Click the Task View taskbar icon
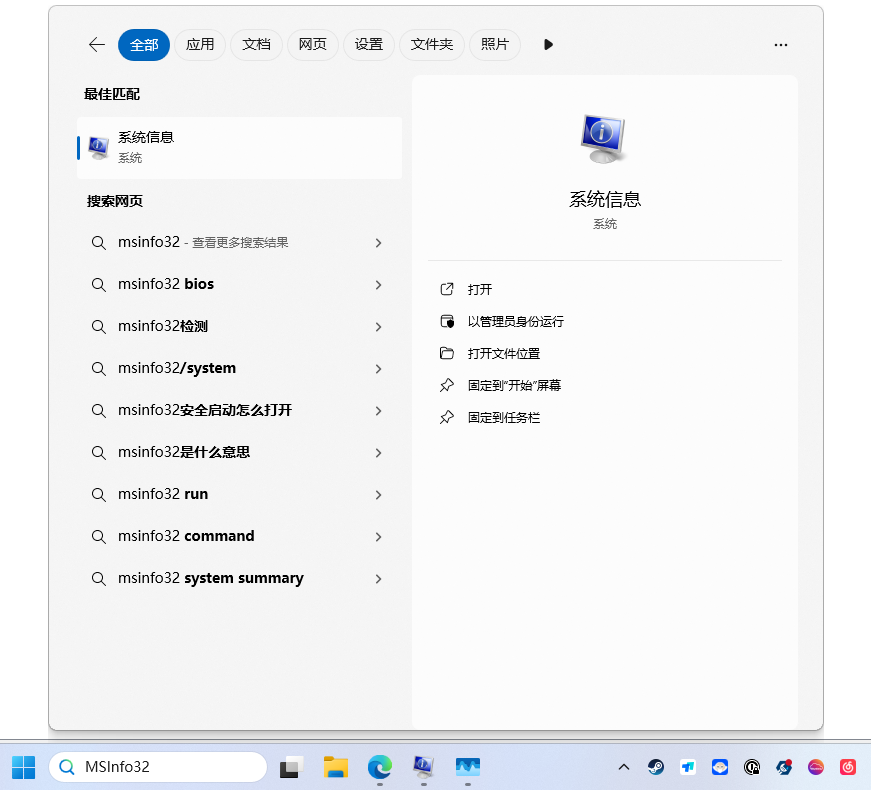 pos(291,767)
